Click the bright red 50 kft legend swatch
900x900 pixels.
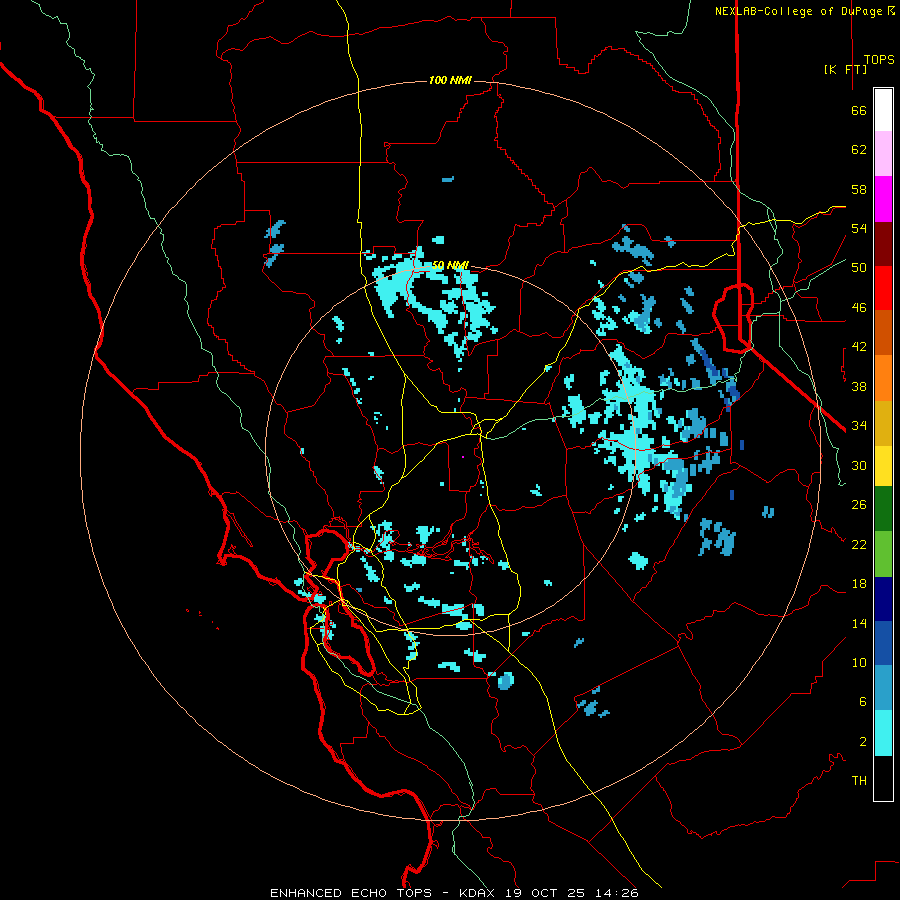tap(883, 288)
